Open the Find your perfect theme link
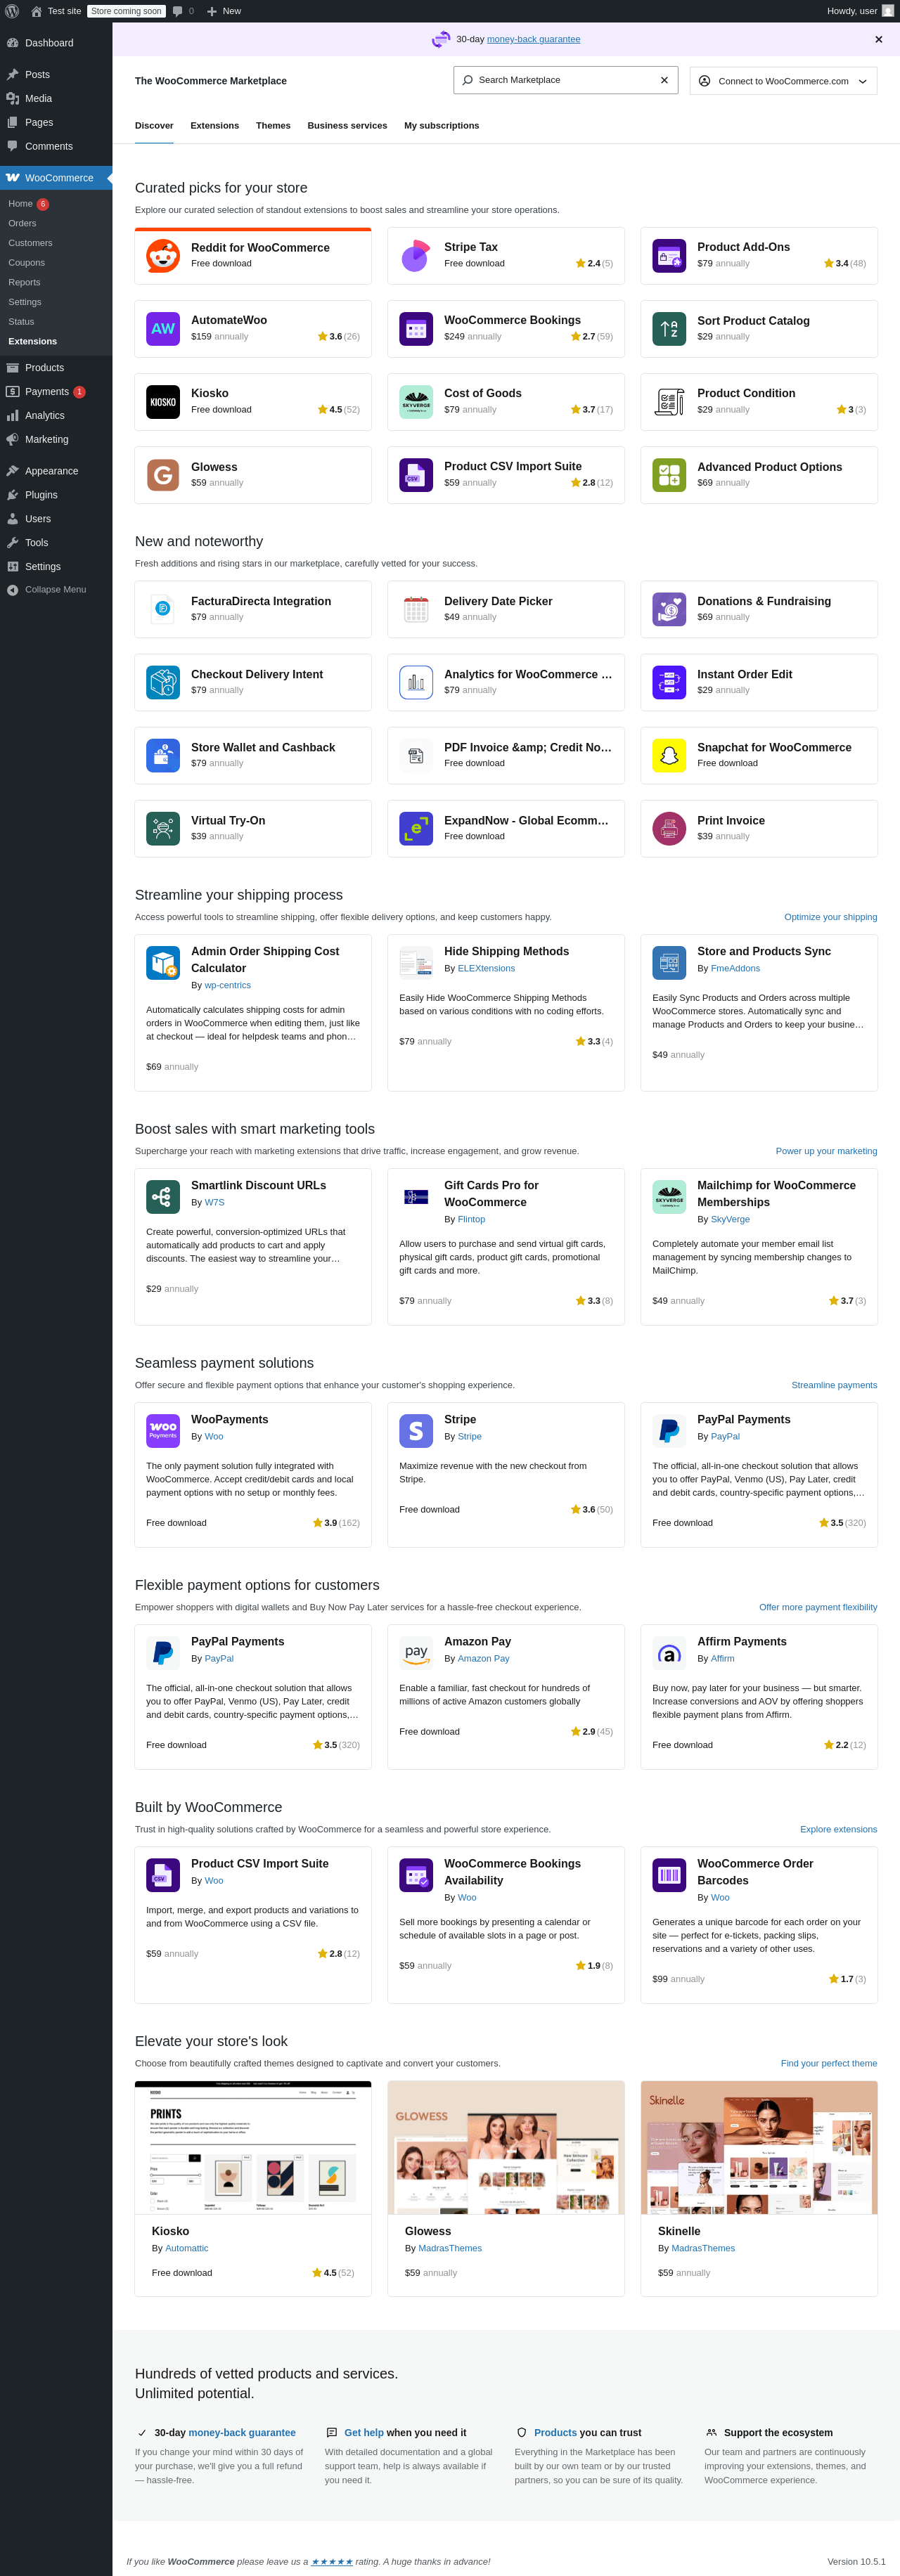The height and width of the screenshot is (2576, 900). (x=828, y=2063)
